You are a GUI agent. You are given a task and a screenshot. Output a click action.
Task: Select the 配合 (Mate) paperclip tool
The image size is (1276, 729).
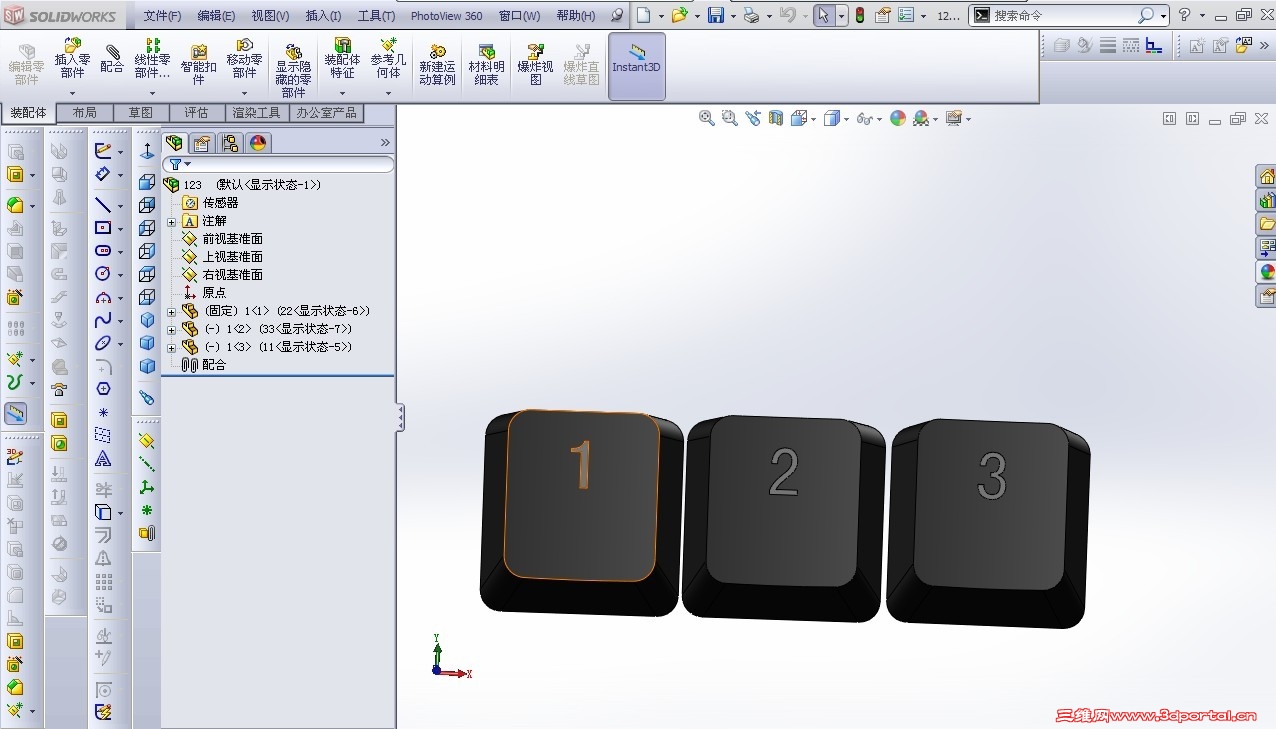tap(112, 59)
